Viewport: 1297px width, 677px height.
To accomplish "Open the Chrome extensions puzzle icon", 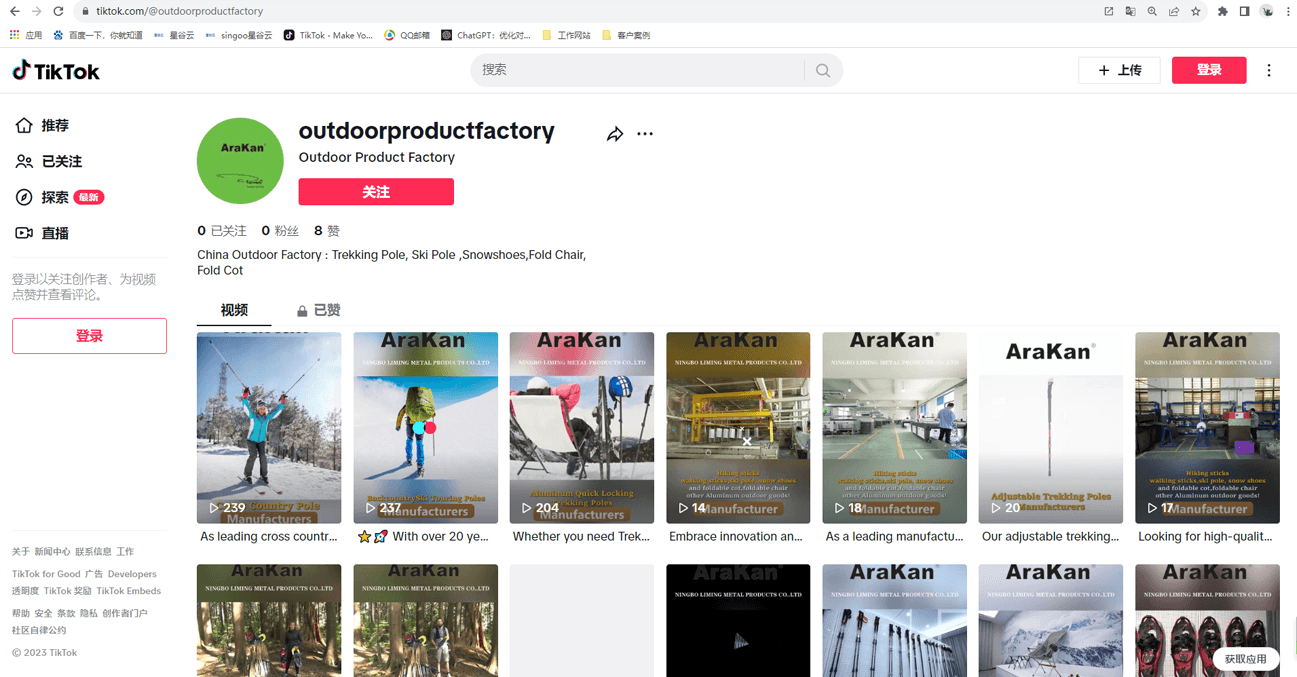I will 1223,11.
